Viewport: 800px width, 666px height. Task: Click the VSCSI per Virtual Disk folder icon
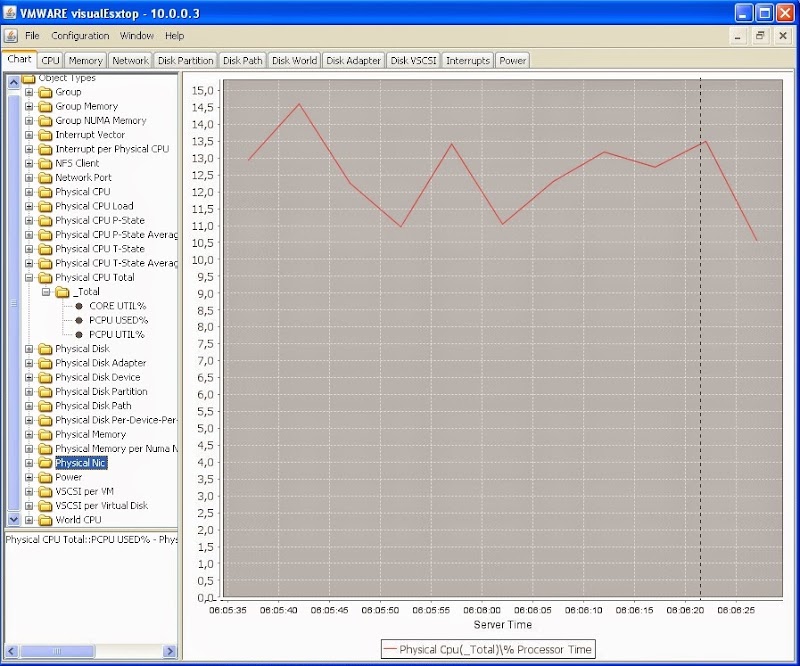tap(45, 506)
